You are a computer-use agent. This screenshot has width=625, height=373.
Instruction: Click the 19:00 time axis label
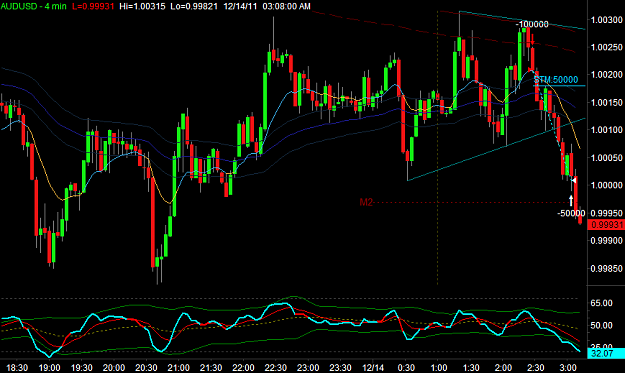coord(49,367)
